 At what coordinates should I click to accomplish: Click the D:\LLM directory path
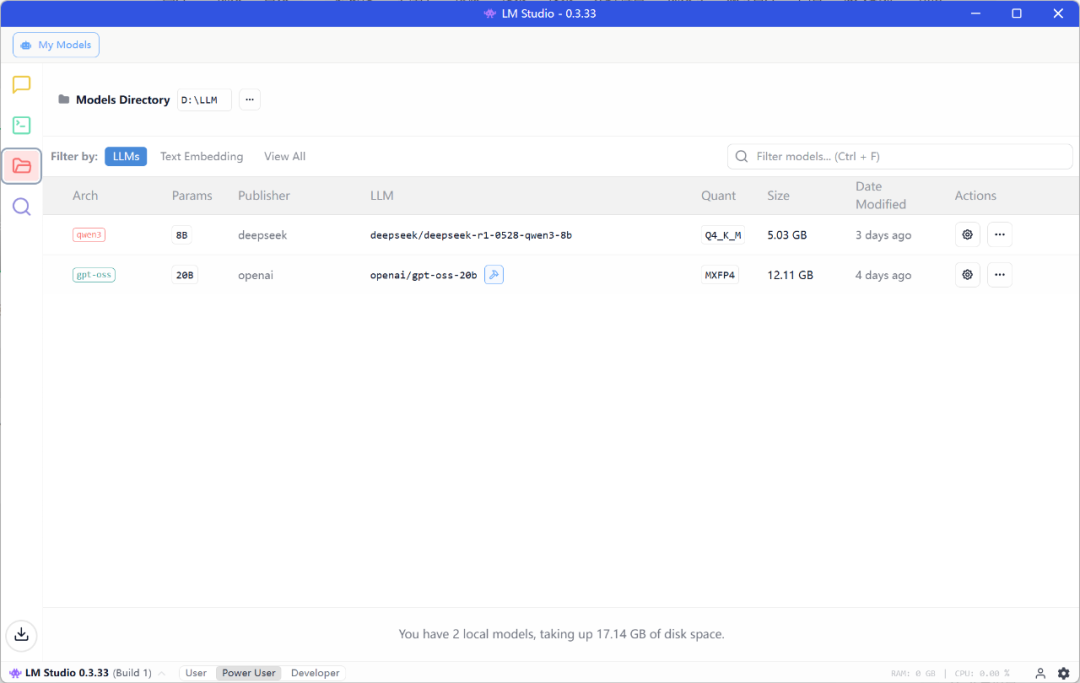click(x=204, y=100)
